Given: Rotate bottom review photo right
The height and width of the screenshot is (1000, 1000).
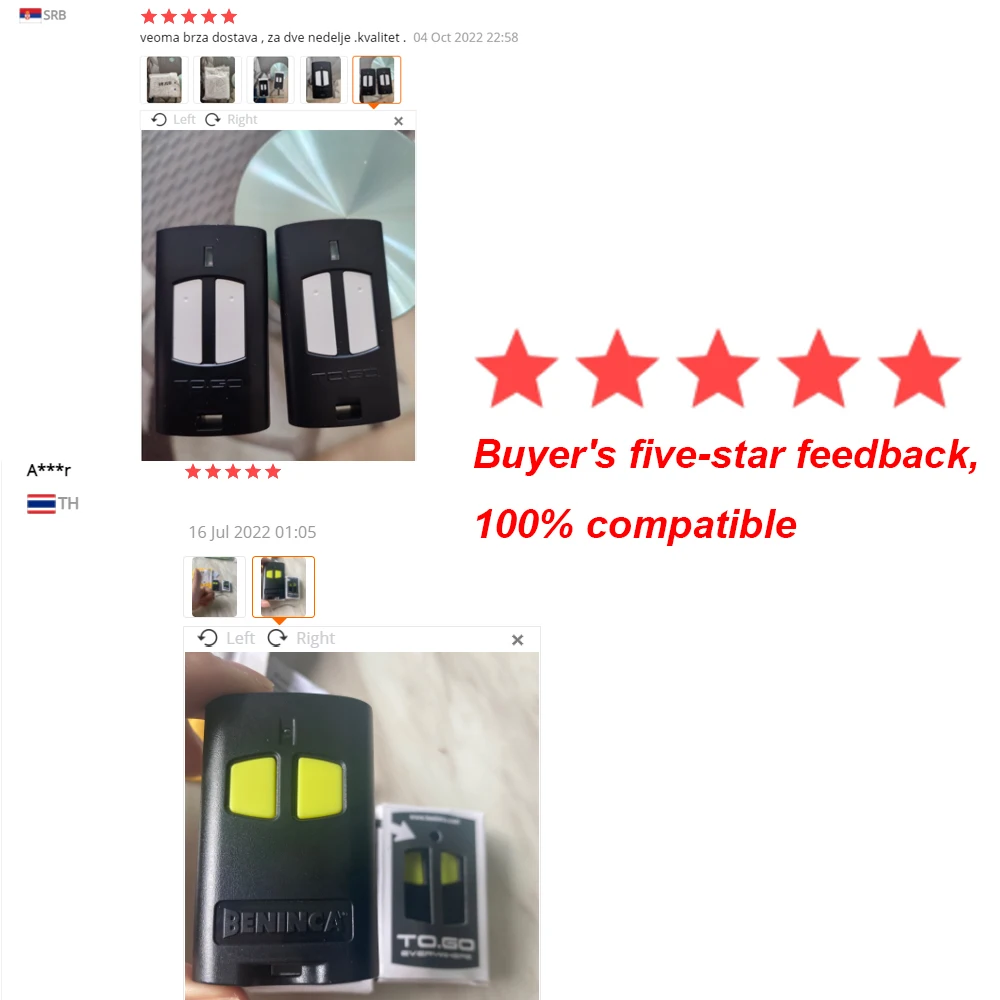Looking at the screenshot, I should coord(301,638).
